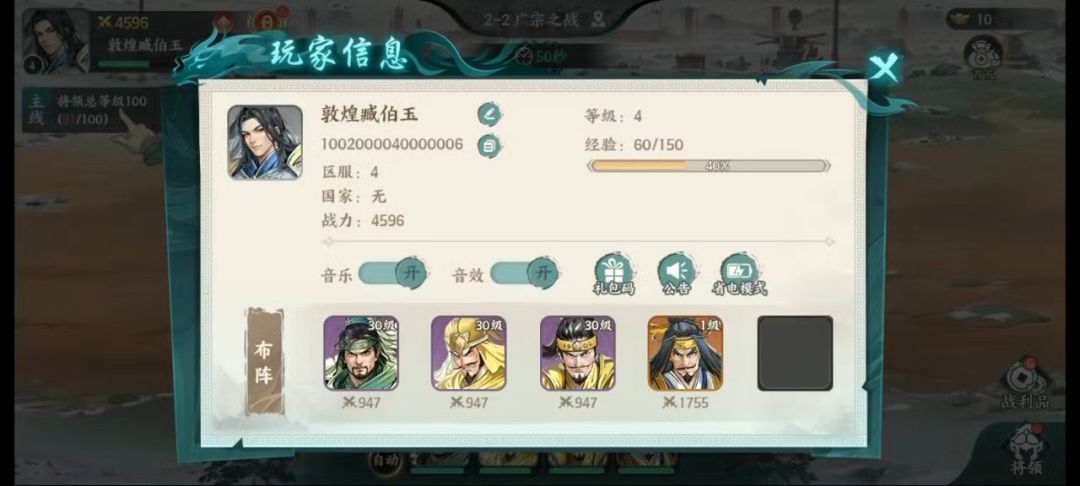The image size is (1080, 486).
Task: Select the level 1 general with 1755 power
Action: (685, 353)
